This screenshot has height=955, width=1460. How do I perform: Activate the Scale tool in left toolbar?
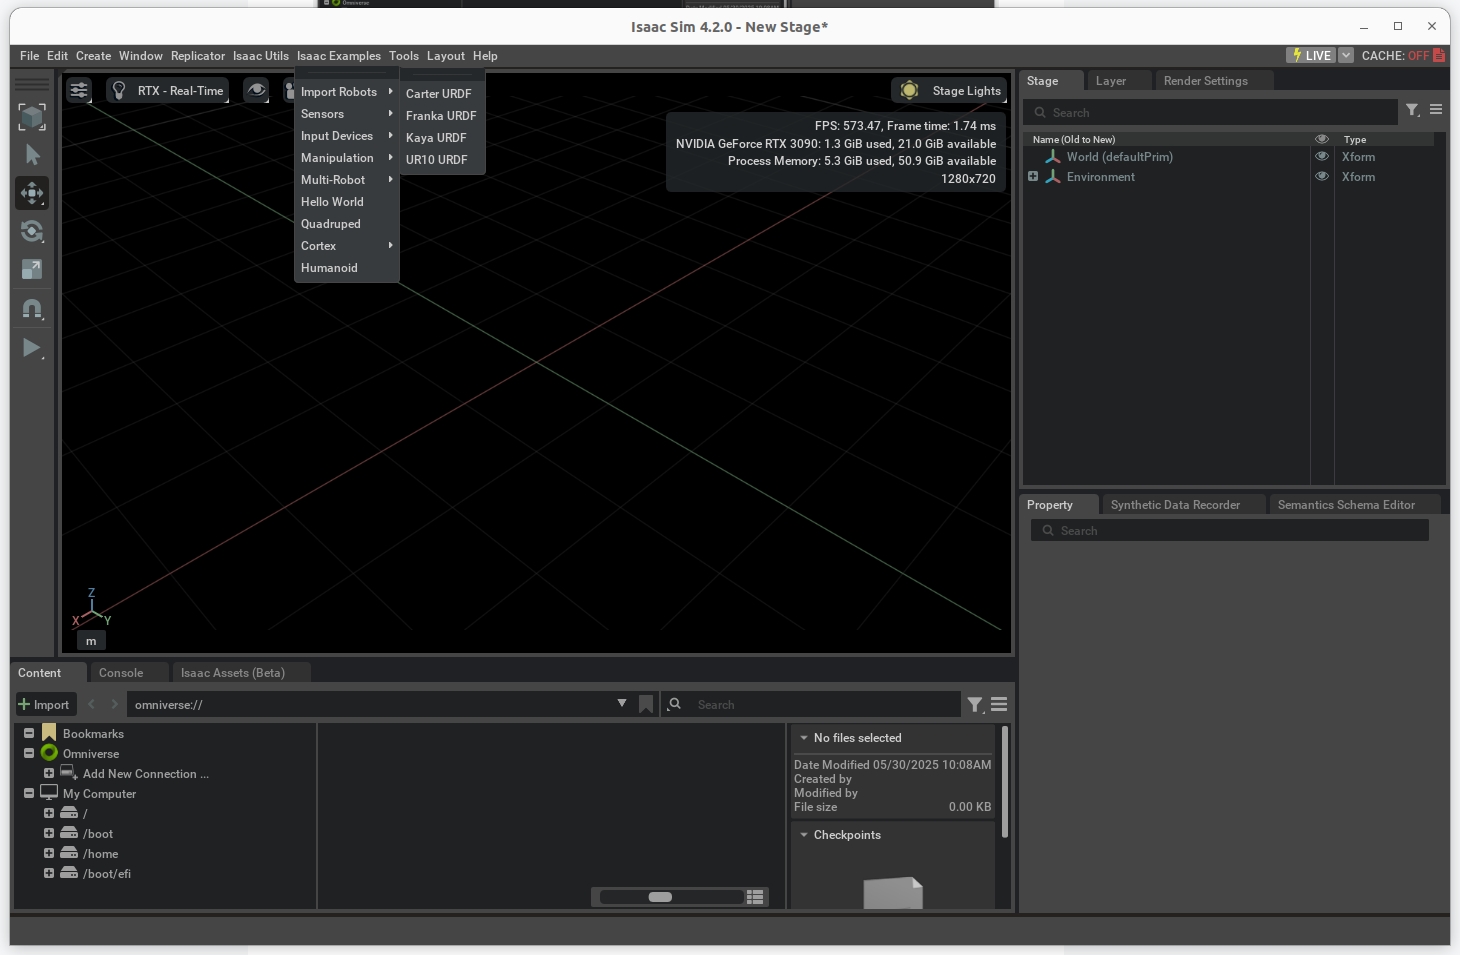32,270
